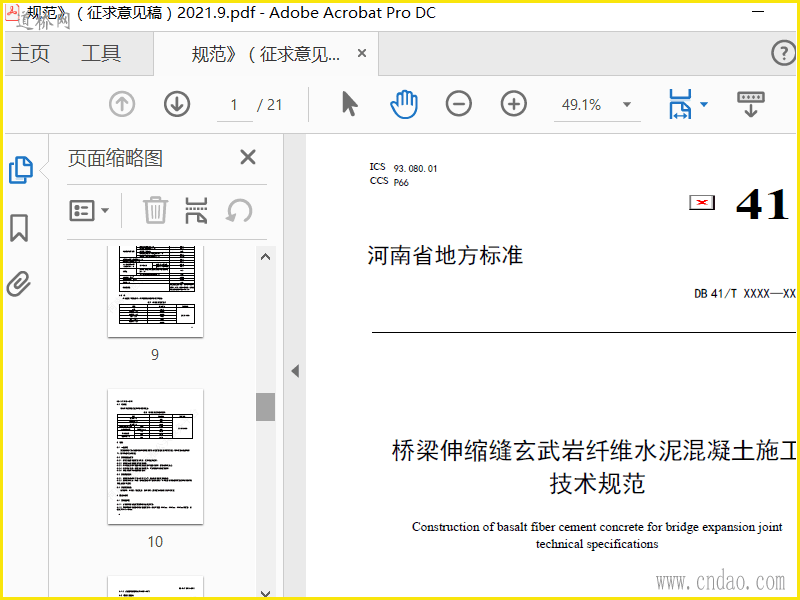Open thumbnail options menu
The height and width of the screenshot is (600, 800).
pos(89,210)
